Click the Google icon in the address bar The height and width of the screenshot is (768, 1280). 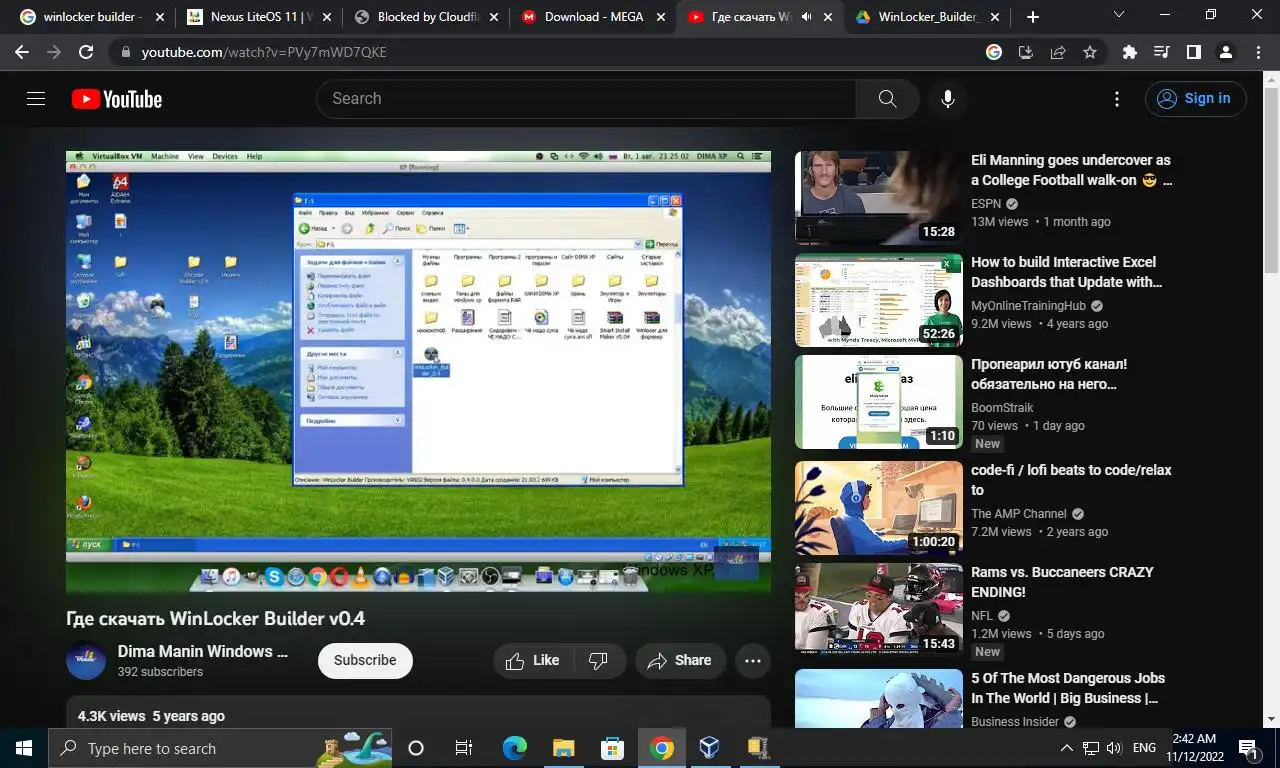pyautogui.click(x=994, y=52)
